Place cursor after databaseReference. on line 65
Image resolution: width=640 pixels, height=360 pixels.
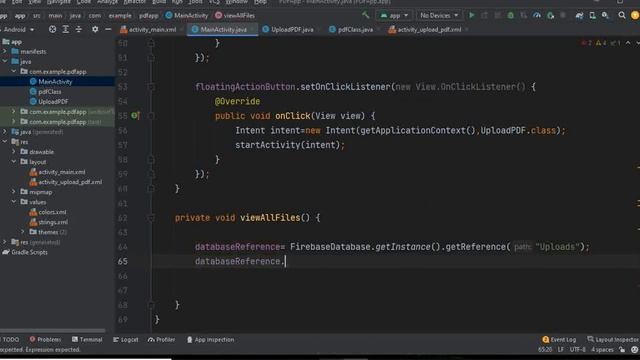point(285,261)
